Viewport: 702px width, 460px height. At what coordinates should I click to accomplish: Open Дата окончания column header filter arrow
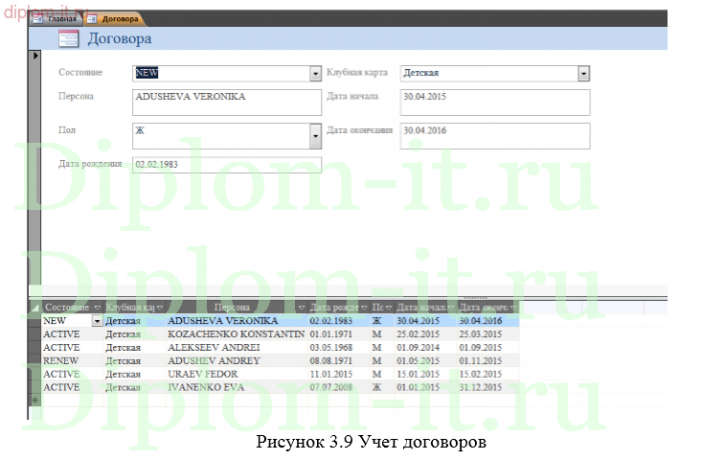click(514, 308)
